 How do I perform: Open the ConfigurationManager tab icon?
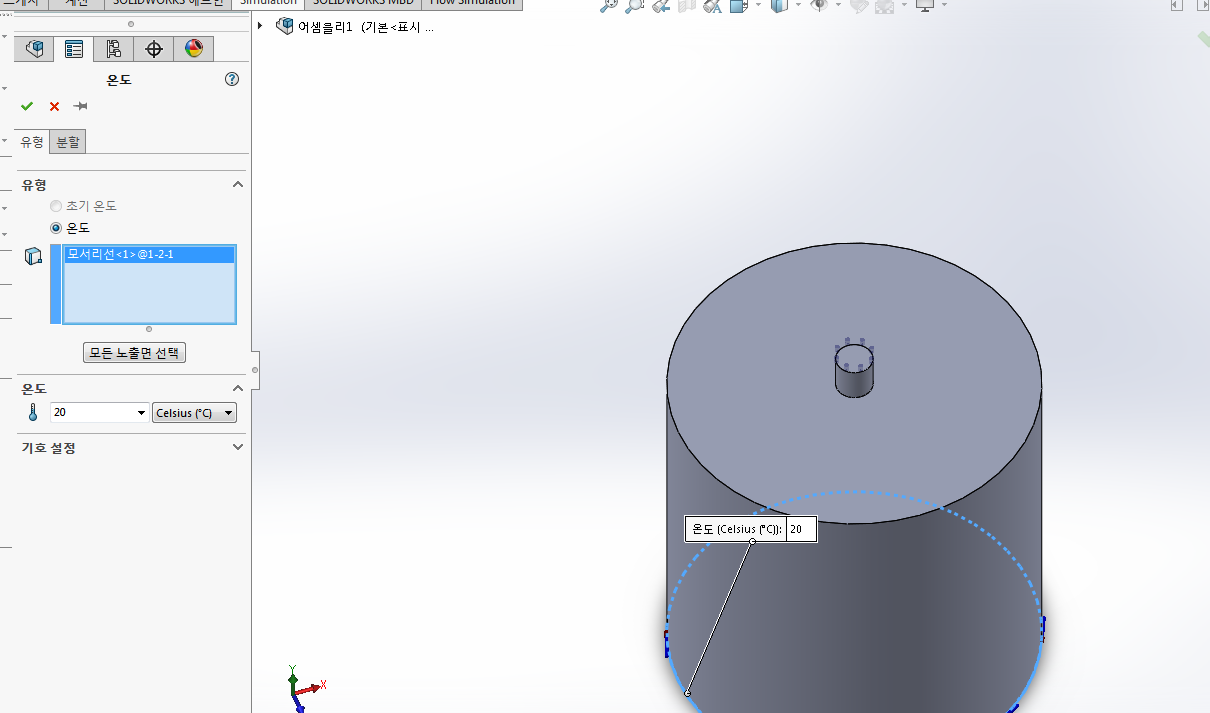[114, 49]
